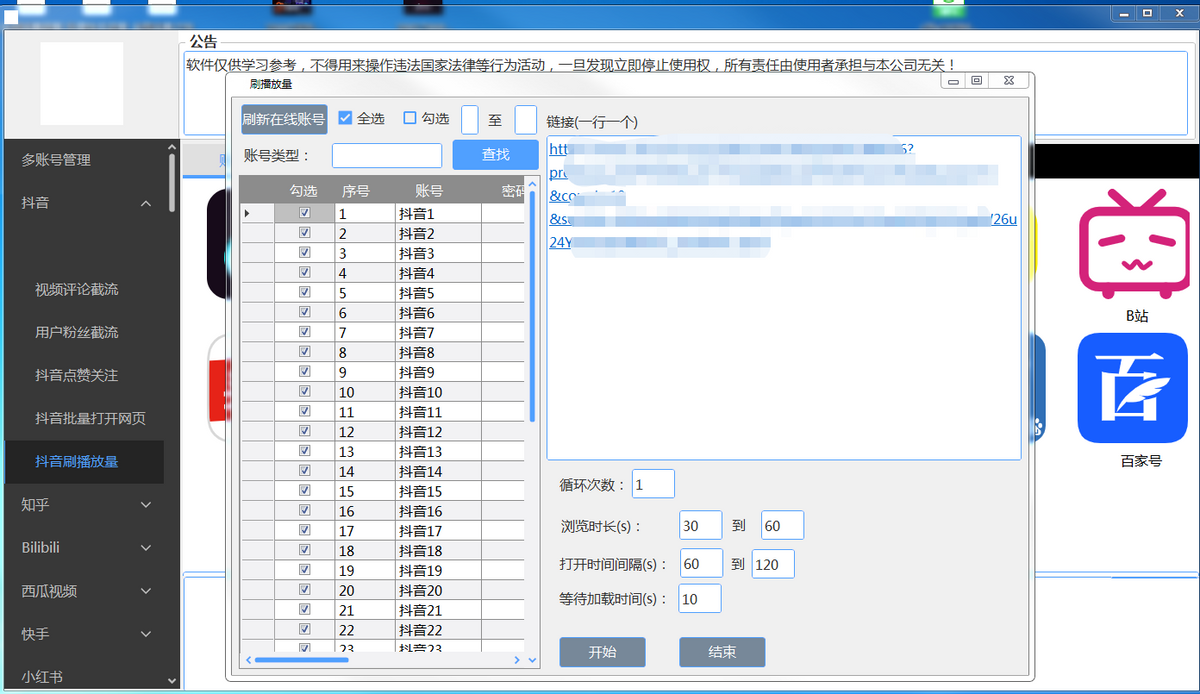Toggle the 勾选 range checkbox
The image size is (1200, 694).
[409, 118]
